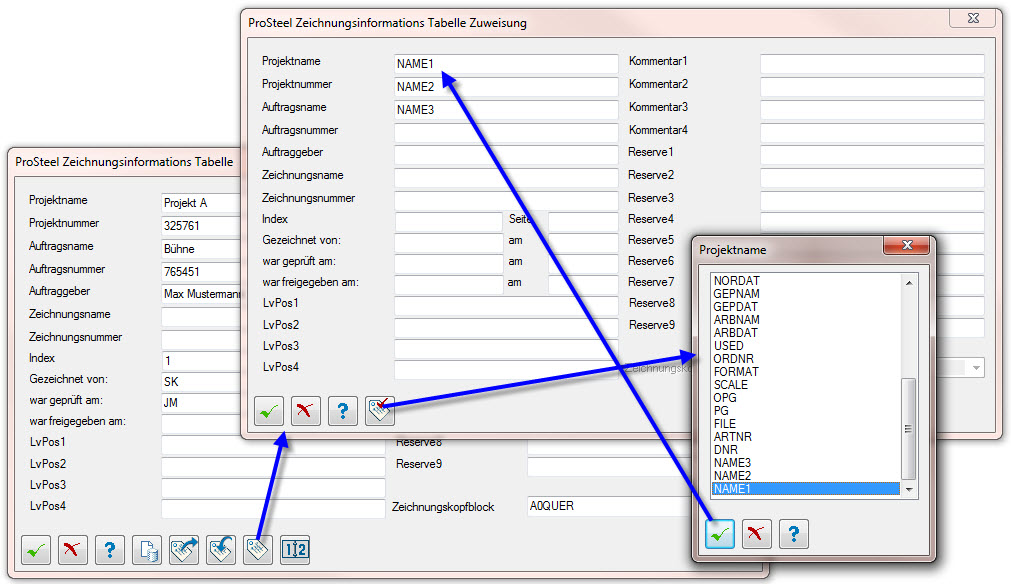1011x584 pixels.
Task: Click the LvPos1 field in Zuweisung dialog
Action: coord(506,306)
